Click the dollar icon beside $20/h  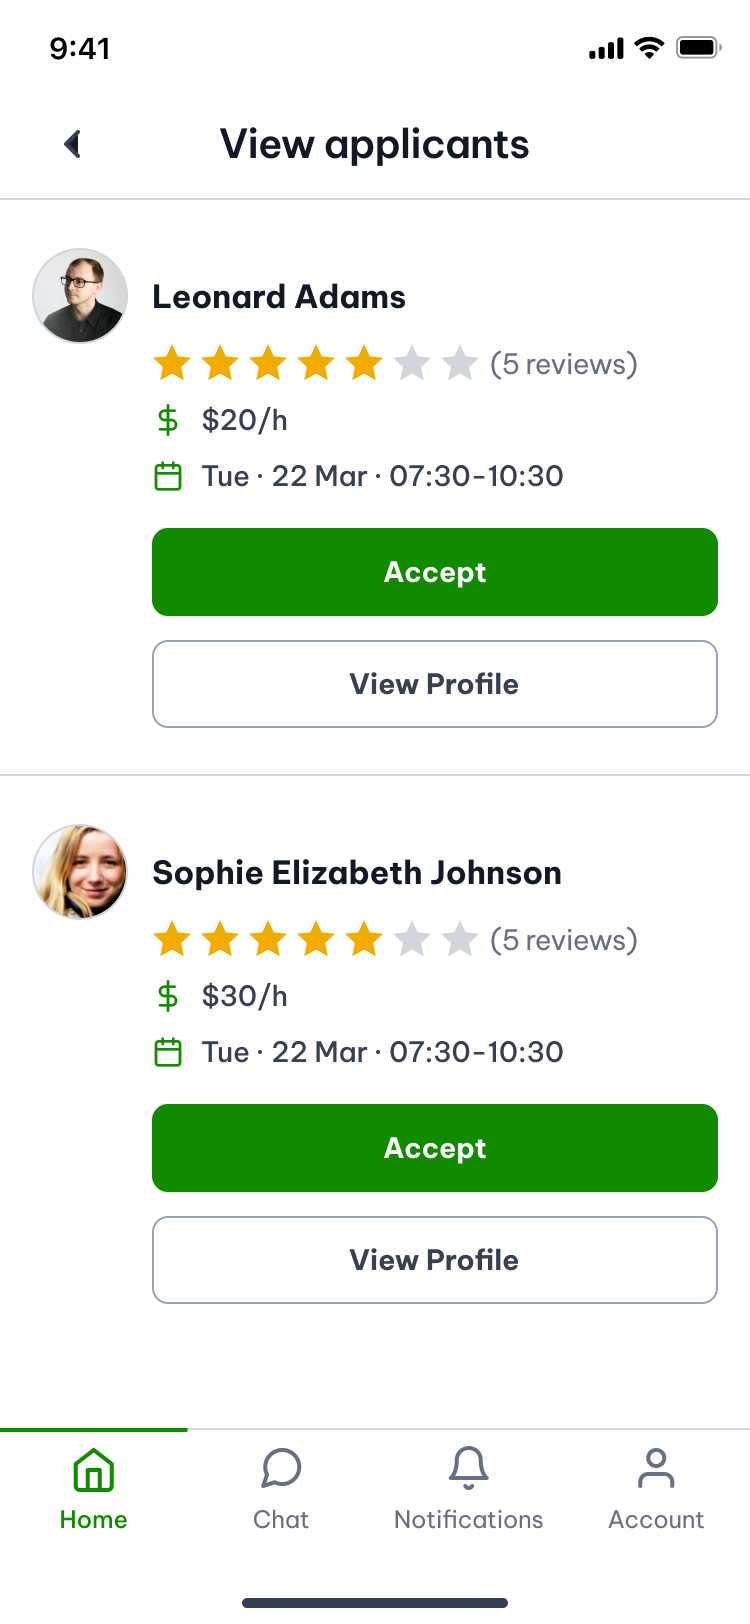168,420
